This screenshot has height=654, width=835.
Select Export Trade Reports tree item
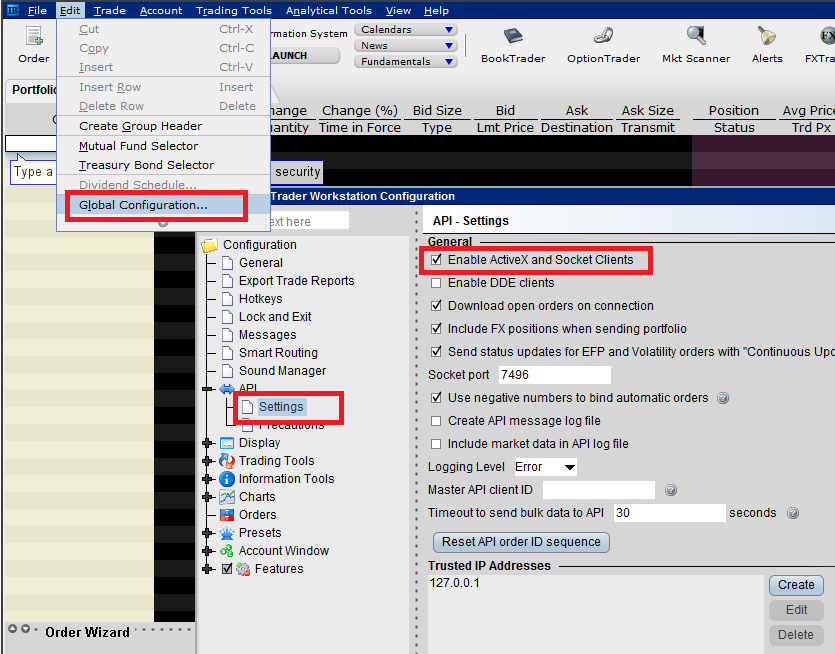click(296, 281)
